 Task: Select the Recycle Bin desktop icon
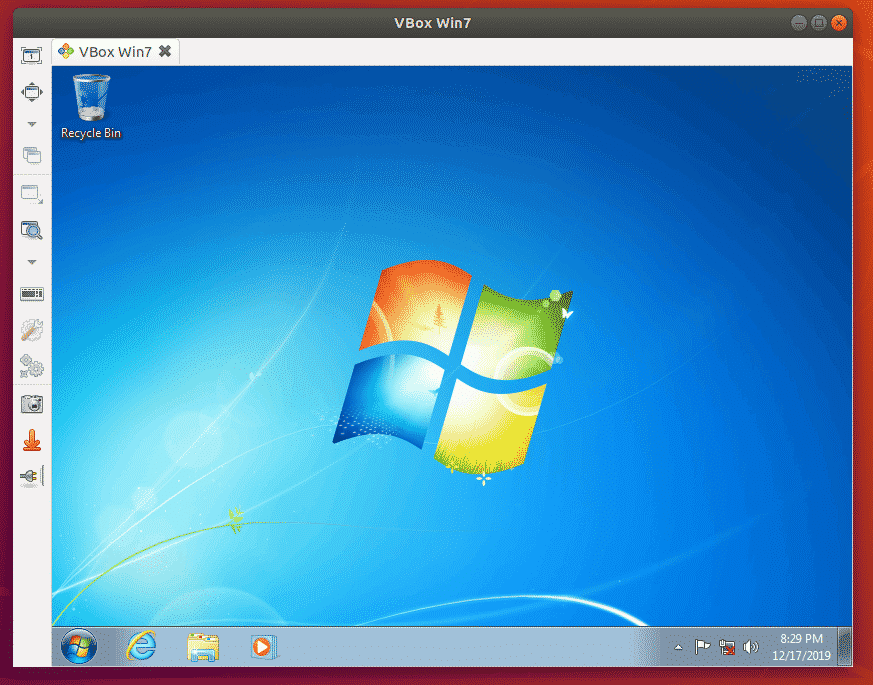pos(91,106)
